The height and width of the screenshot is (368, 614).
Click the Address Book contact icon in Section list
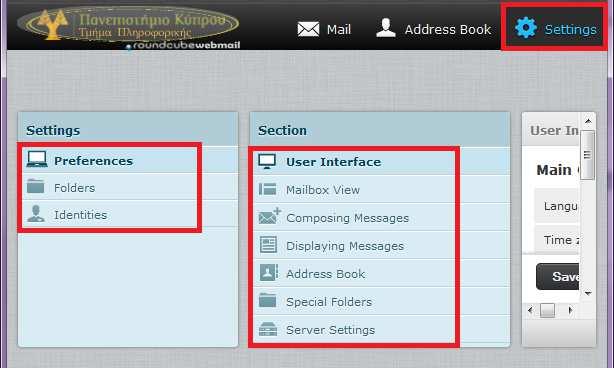click(x=269, y=272)
